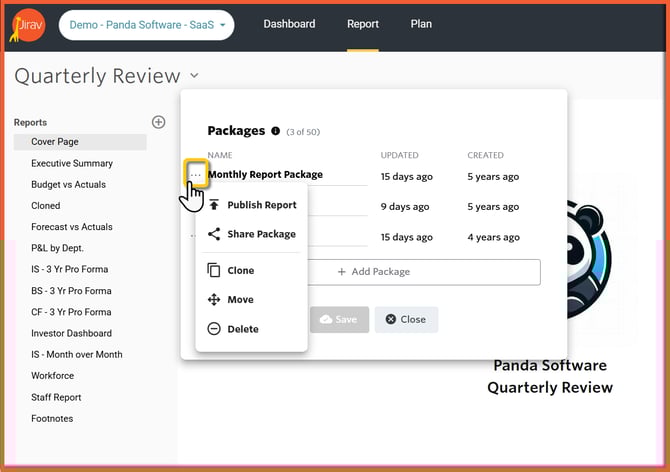
Task: Click the Move arrows icon
Action: click(x=214, y=299)
